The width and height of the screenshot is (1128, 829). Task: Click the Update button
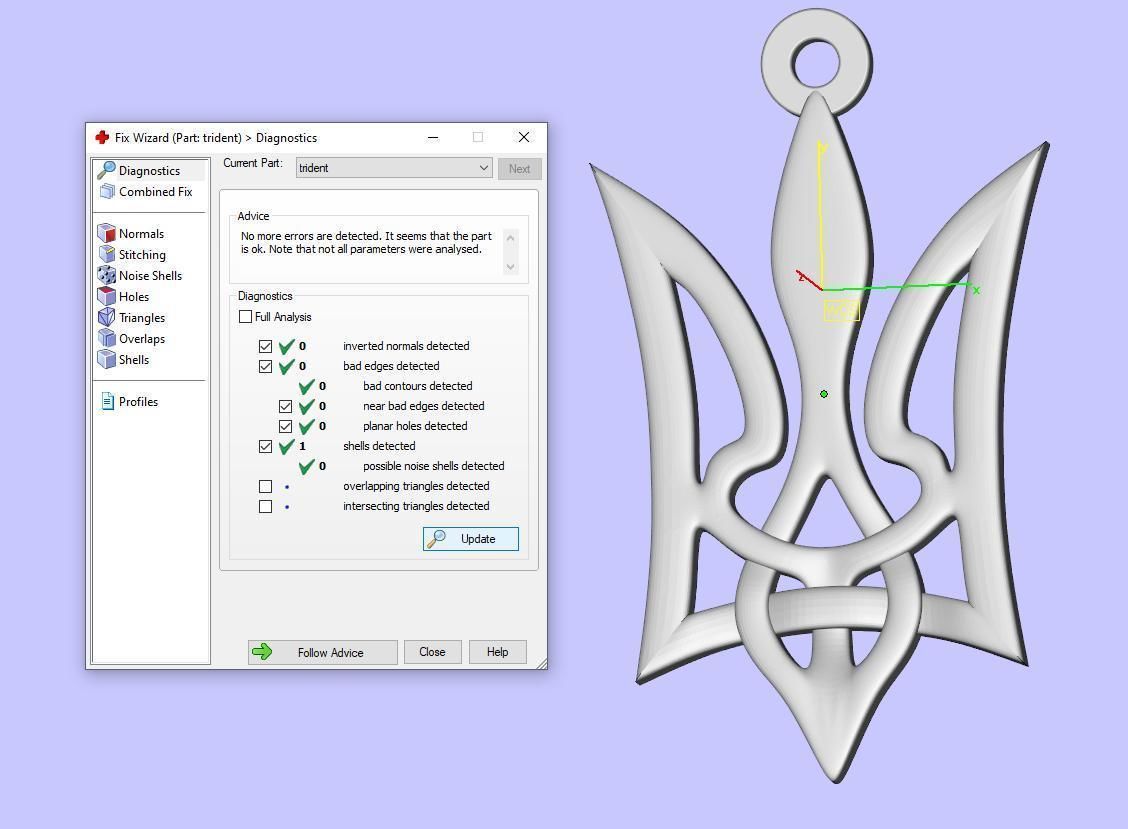tap(470, 538)
